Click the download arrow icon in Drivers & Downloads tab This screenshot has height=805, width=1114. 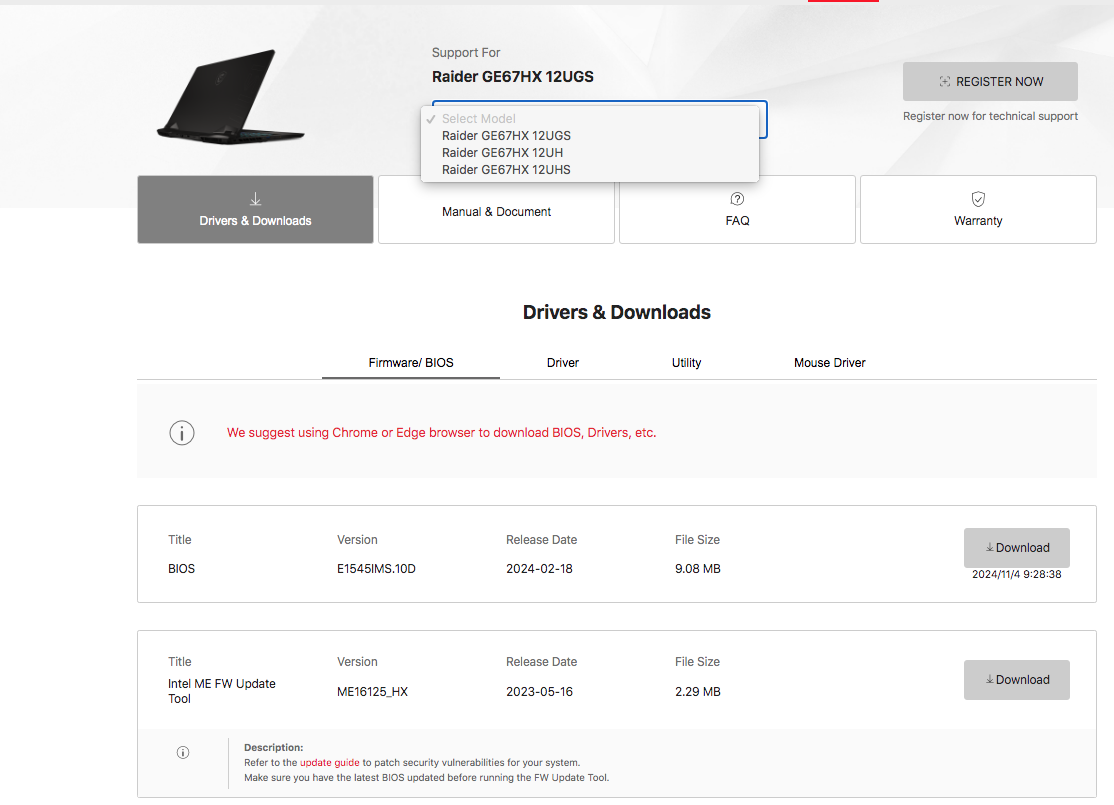tap(255, 199)
